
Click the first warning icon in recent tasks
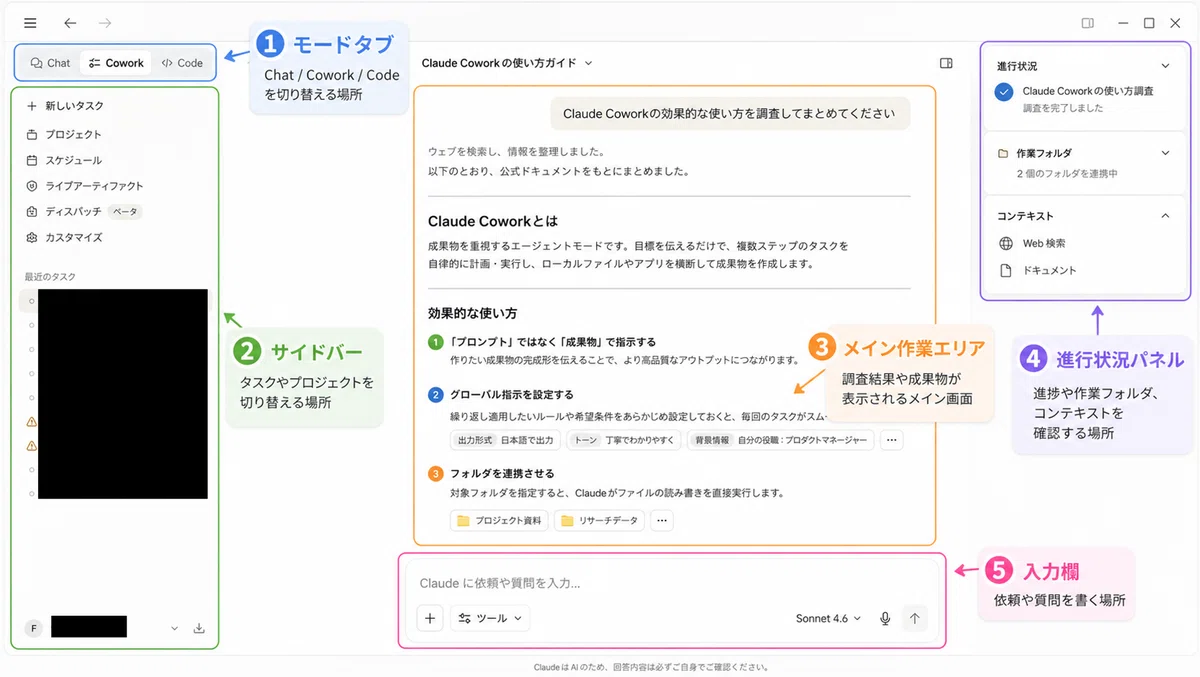[32, 422]
